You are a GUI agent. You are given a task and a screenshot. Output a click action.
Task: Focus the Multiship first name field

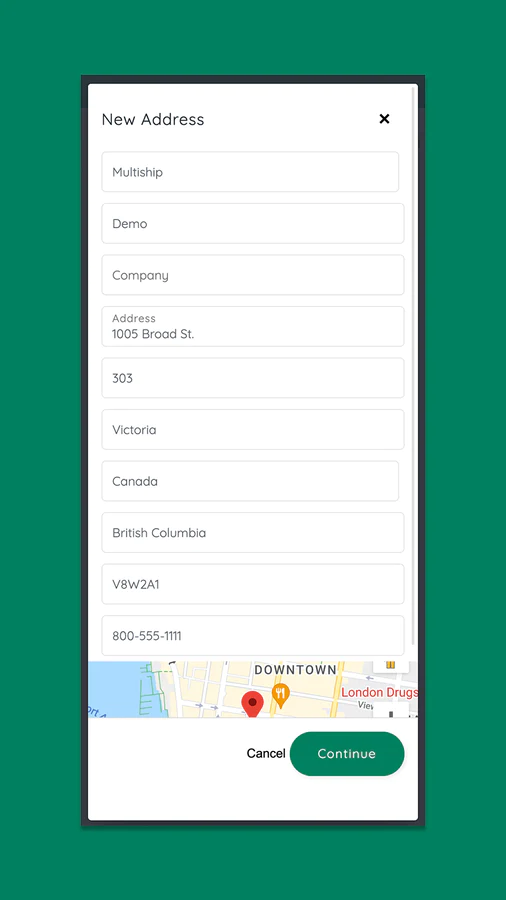click(250, 172)
